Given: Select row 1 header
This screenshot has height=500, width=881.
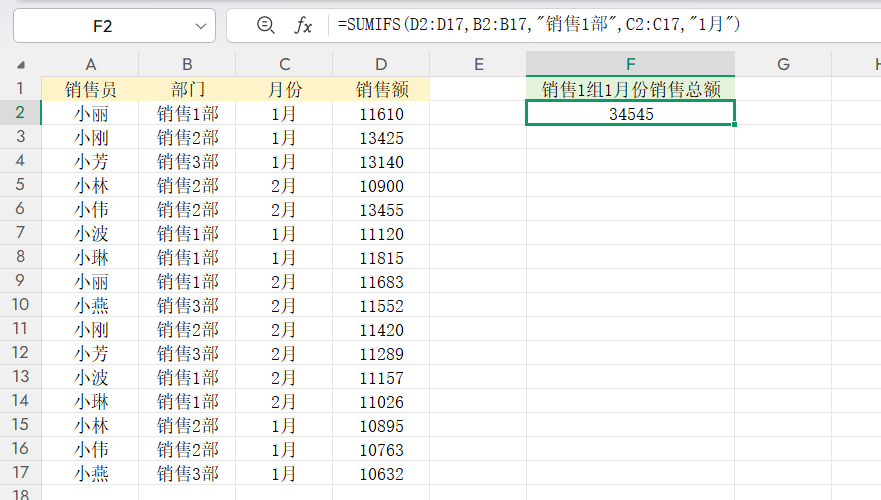Looking at the screenshot, I should tap(20, 89).
